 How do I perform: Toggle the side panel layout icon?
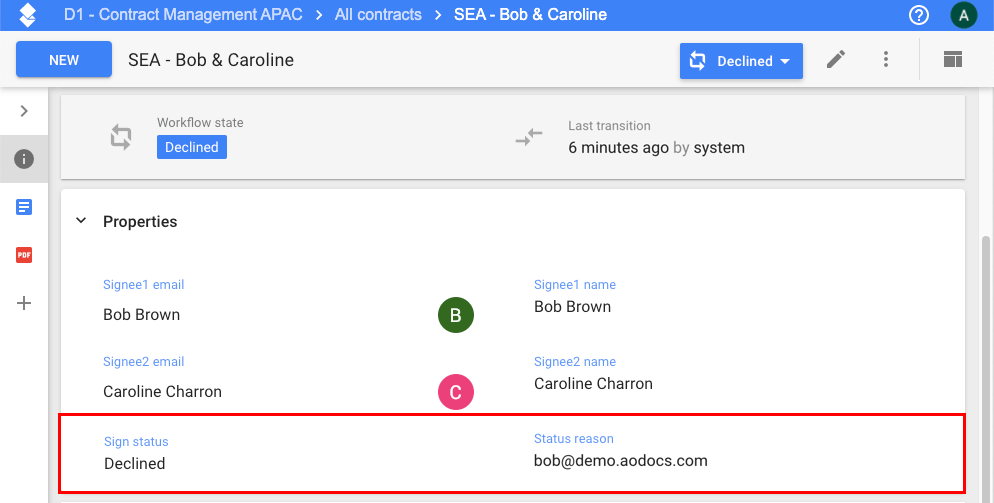point(952,60)
